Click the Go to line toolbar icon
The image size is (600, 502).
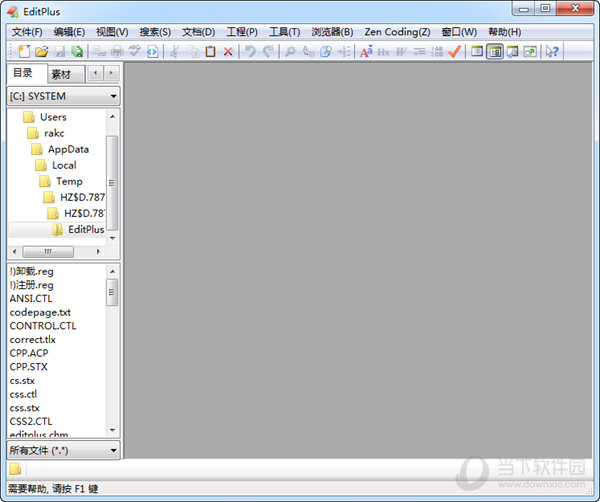tap(344, 51)
